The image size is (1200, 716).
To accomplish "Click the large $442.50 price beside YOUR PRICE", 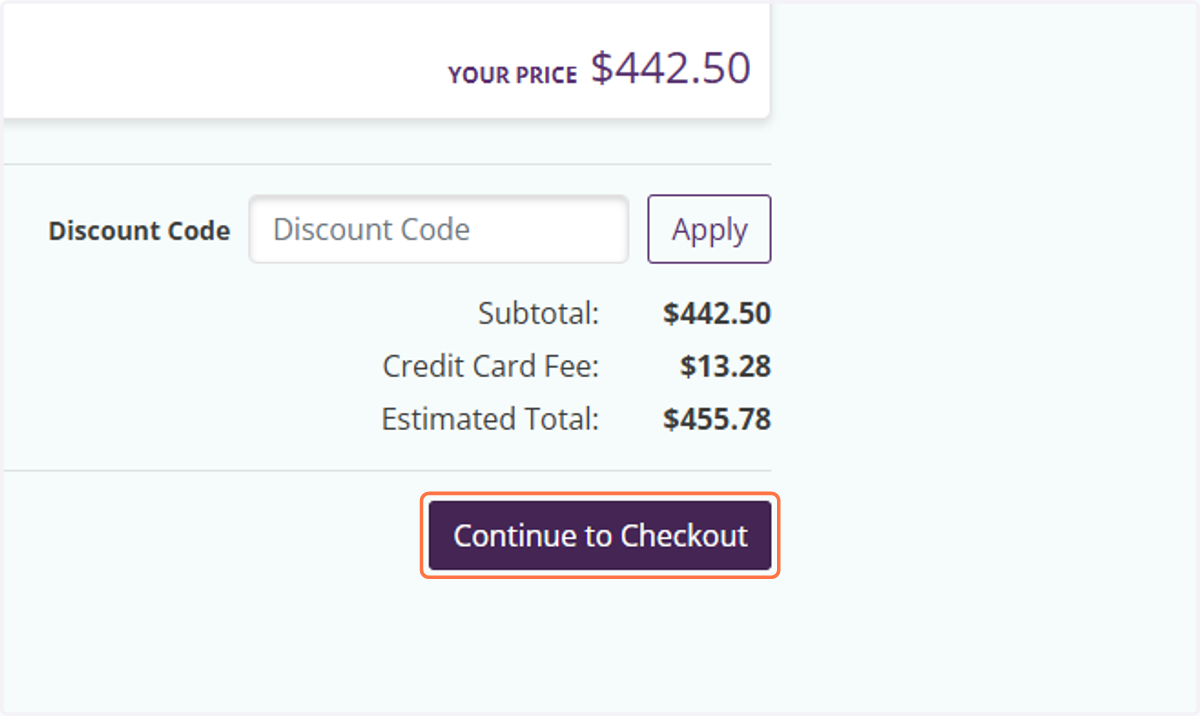I will (670, 68).
